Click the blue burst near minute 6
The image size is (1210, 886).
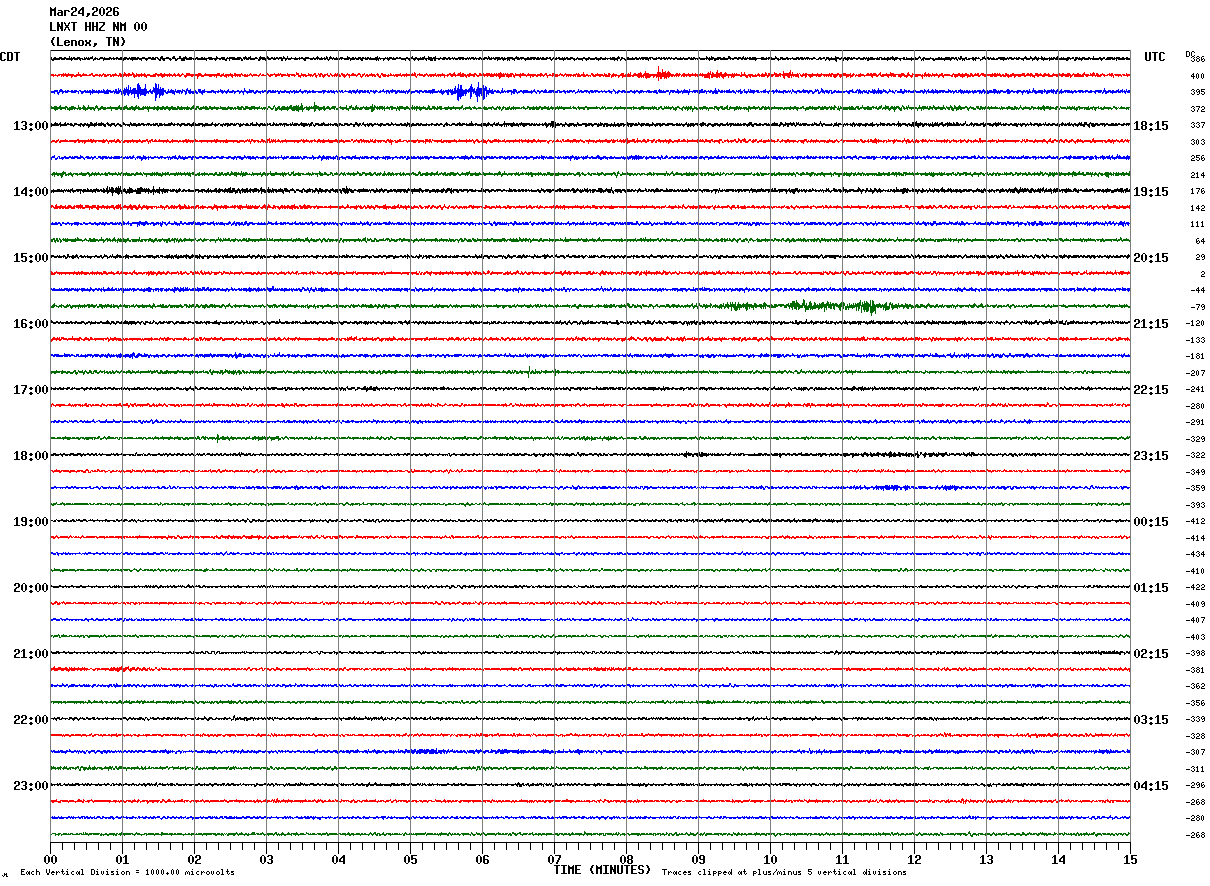click(470, 92)
